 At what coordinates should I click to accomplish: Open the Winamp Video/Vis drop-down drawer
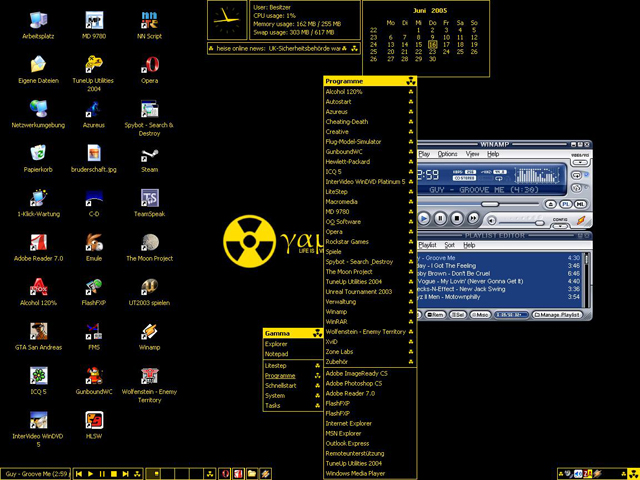pyautogui.click(x=580, y=162)
